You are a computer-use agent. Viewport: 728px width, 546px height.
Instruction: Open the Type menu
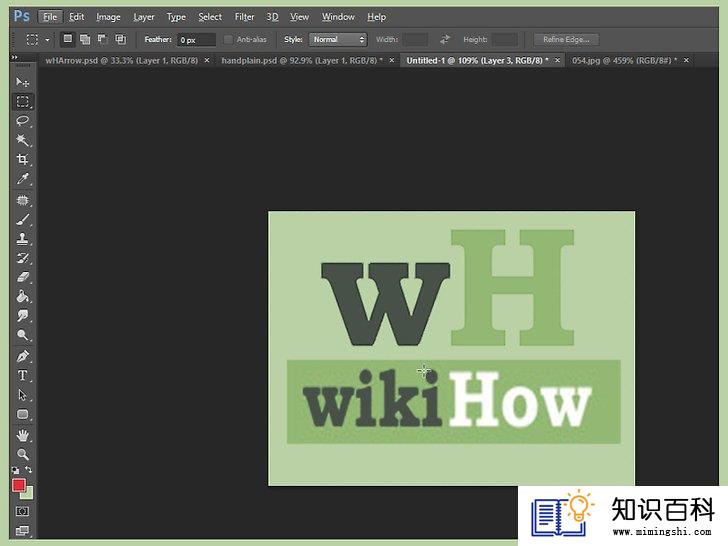pos(176,17)
